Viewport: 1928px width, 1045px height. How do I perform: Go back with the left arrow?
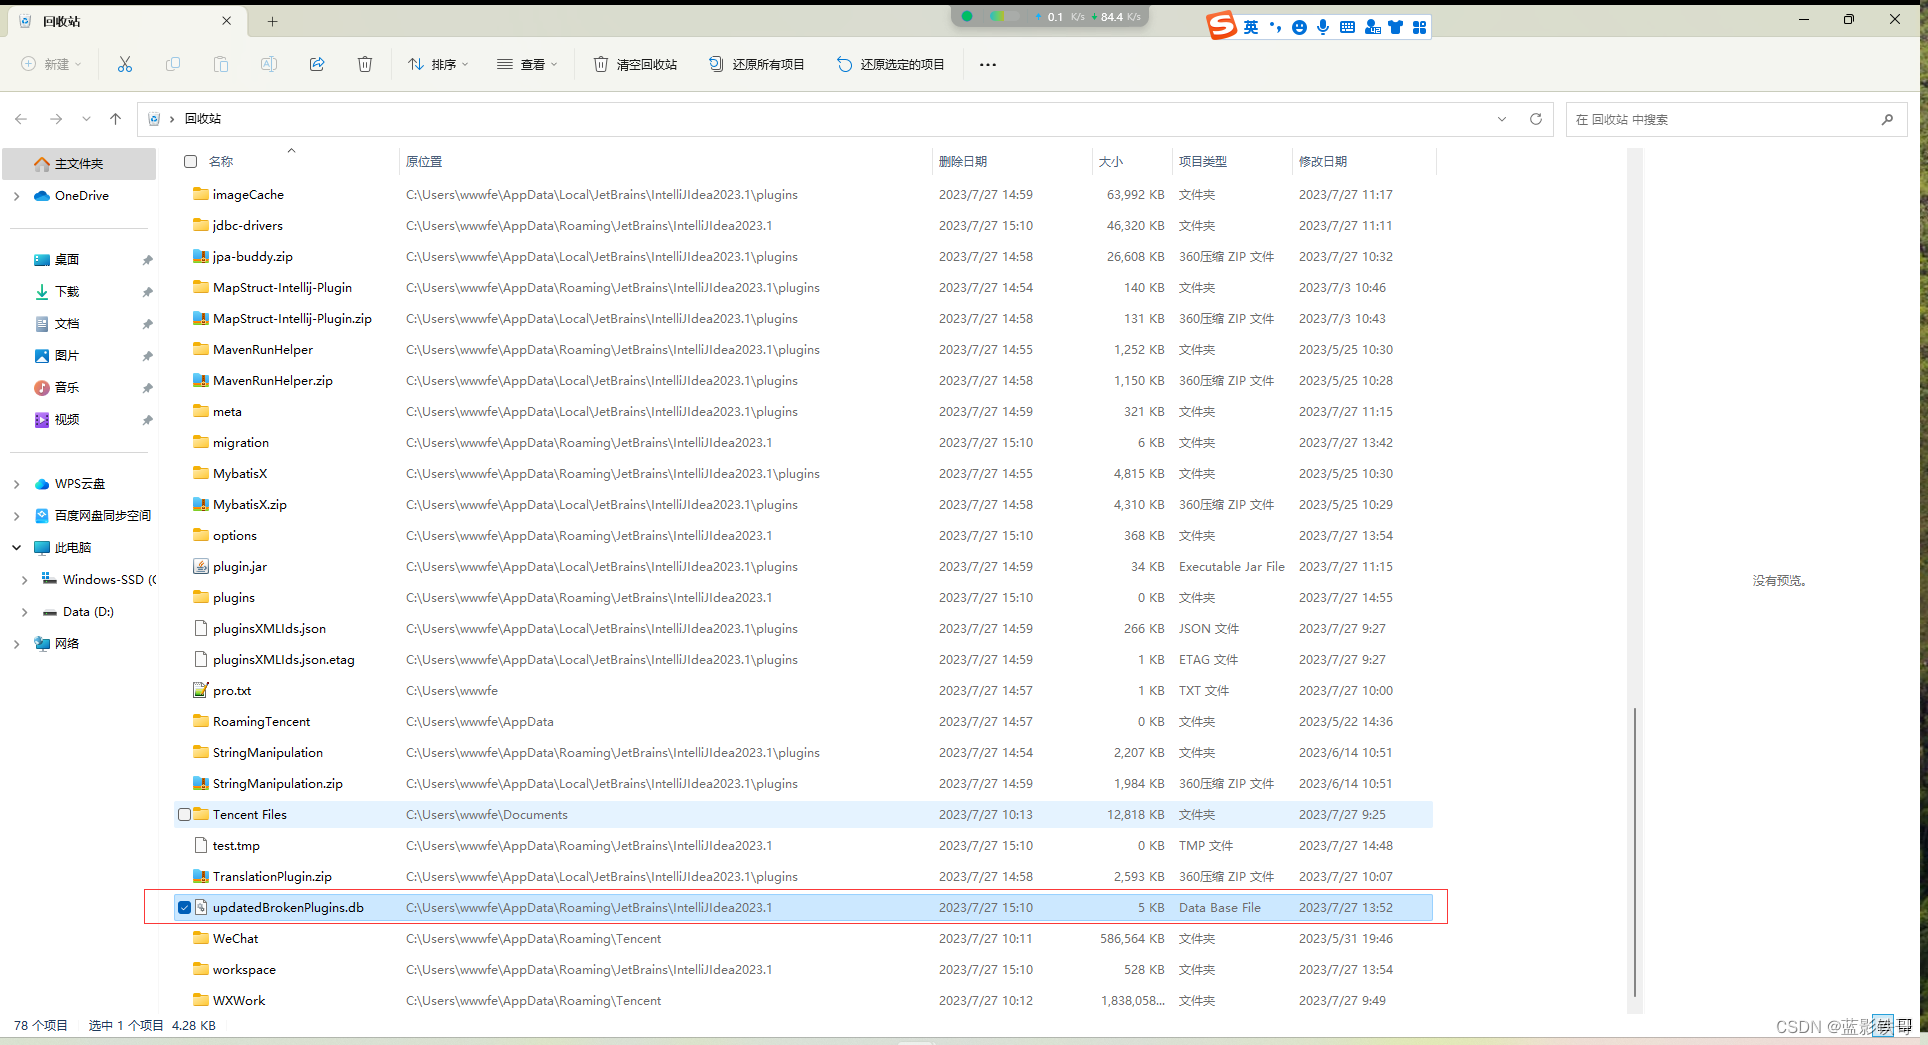tap(21, 119)
